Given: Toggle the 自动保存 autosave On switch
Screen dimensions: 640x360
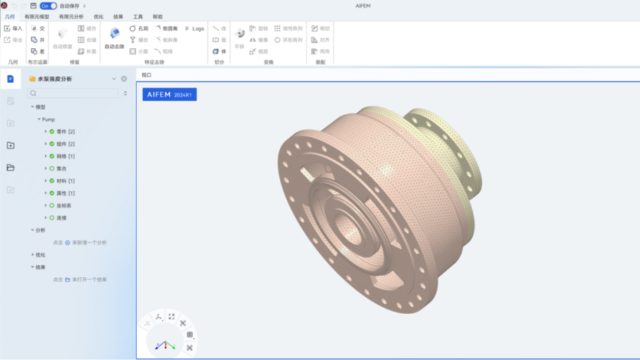Looking at the screenshot, I should (48, 6).
